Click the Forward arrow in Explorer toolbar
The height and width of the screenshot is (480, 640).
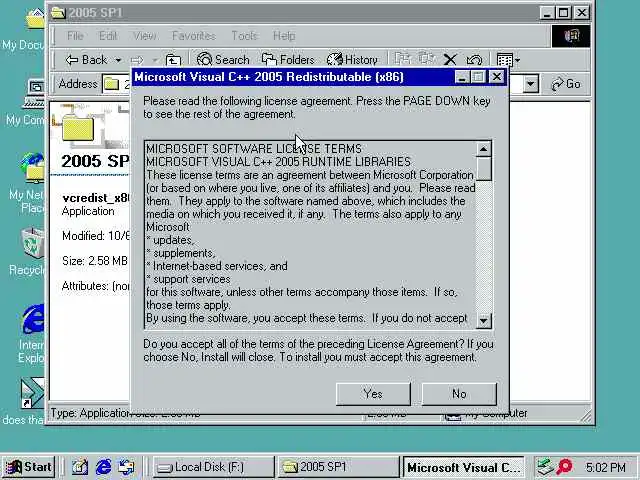click(138, 60)
